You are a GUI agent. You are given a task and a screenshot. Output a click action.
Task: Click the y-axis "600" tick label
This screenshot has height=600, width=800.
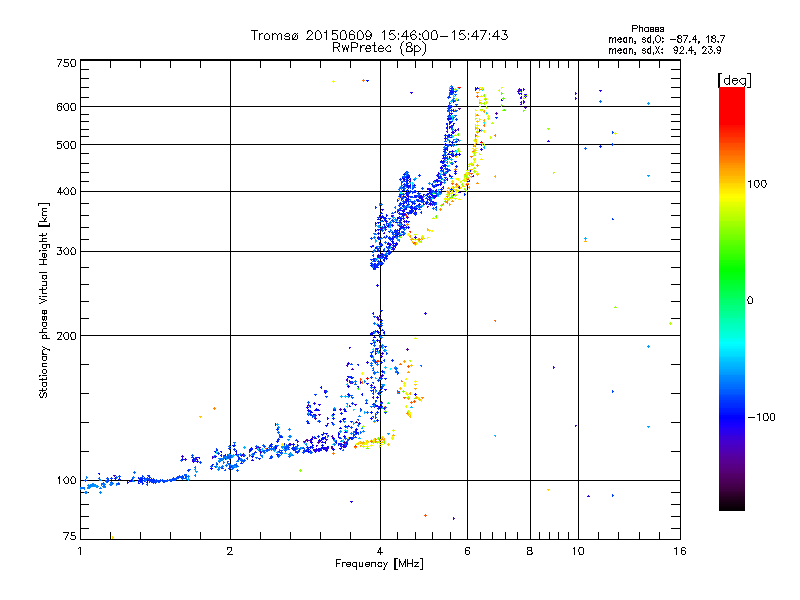[x=66, y=107]
